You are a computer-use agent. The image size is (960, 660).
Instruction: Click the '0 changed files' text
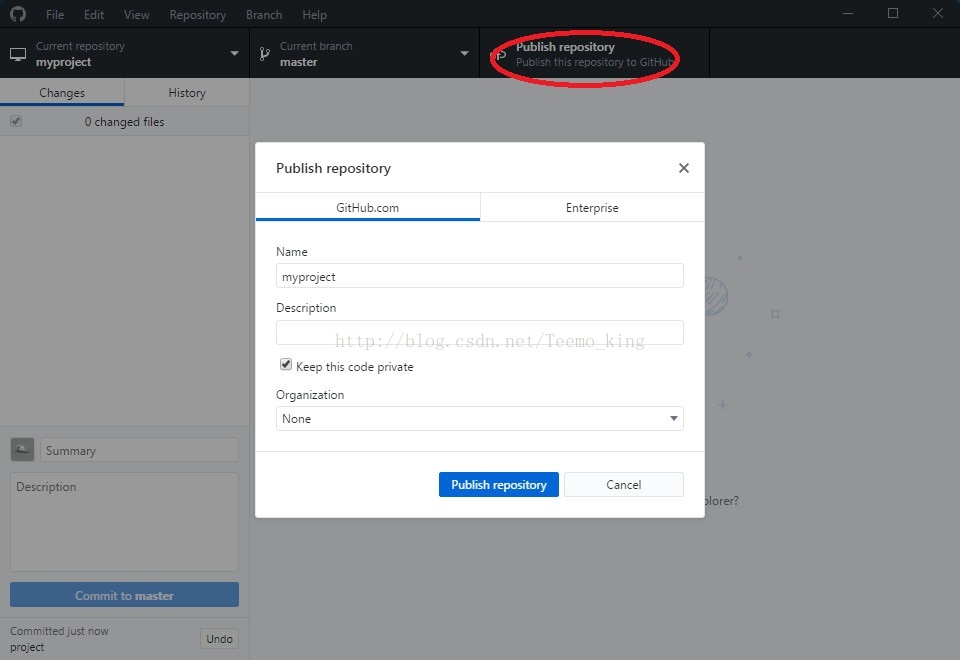click(x=124, y=122)
